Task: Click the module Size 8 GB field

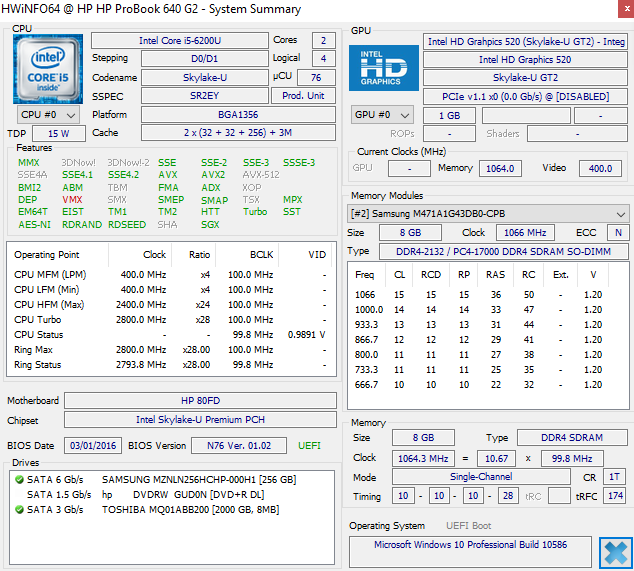Action: pyautogui.click(x=410, y=233)
